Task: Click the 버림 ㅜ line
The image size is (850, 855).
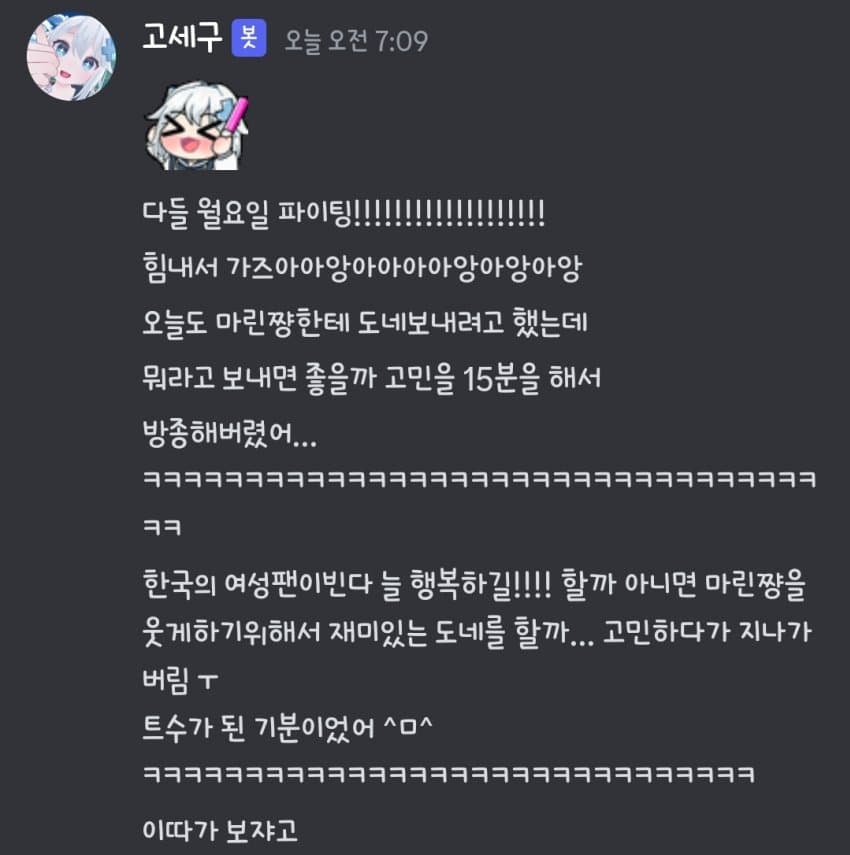Action: pyautogui.click(x=180, y=680)
